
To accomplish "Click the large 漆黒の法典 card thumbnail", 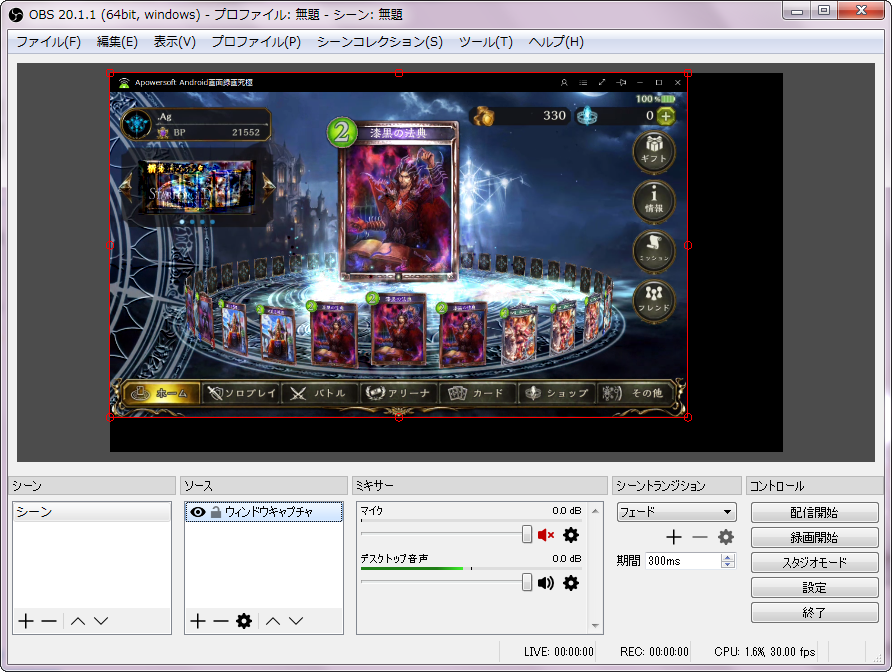I will (399, 200).
